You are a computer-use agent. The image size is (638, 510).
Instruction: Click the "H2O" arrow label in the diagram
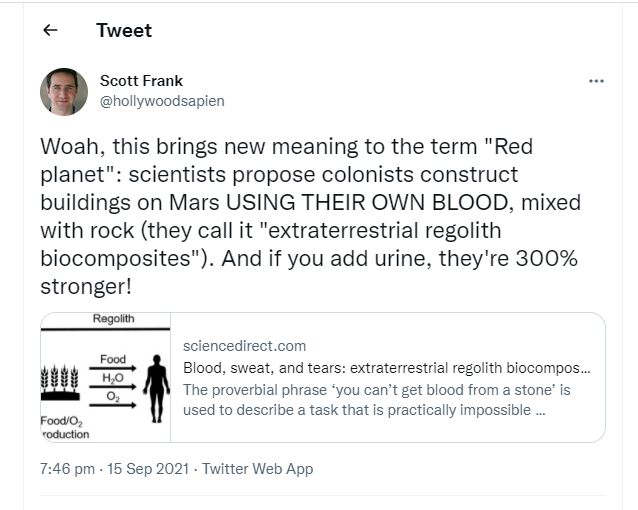coord(112,377)
